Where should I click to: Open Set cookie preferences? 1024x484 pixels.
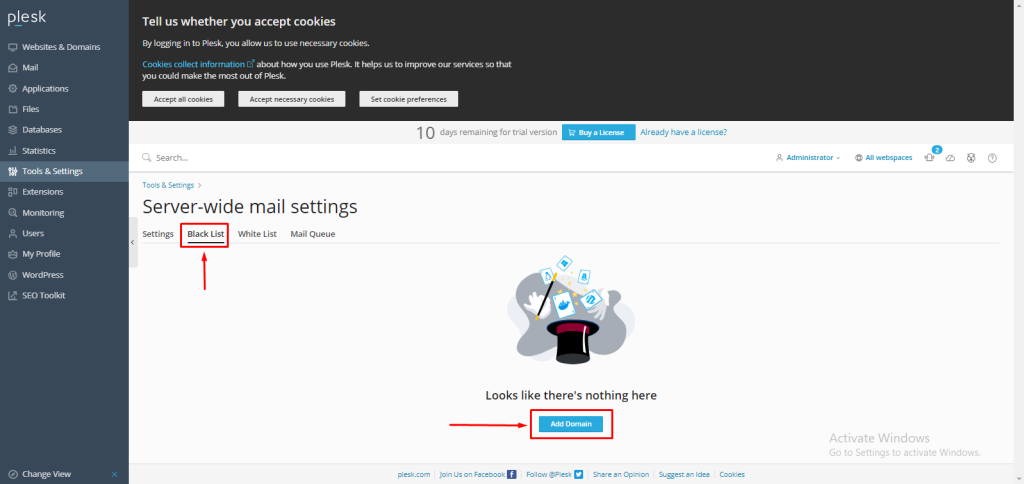(x=409, y=99)
